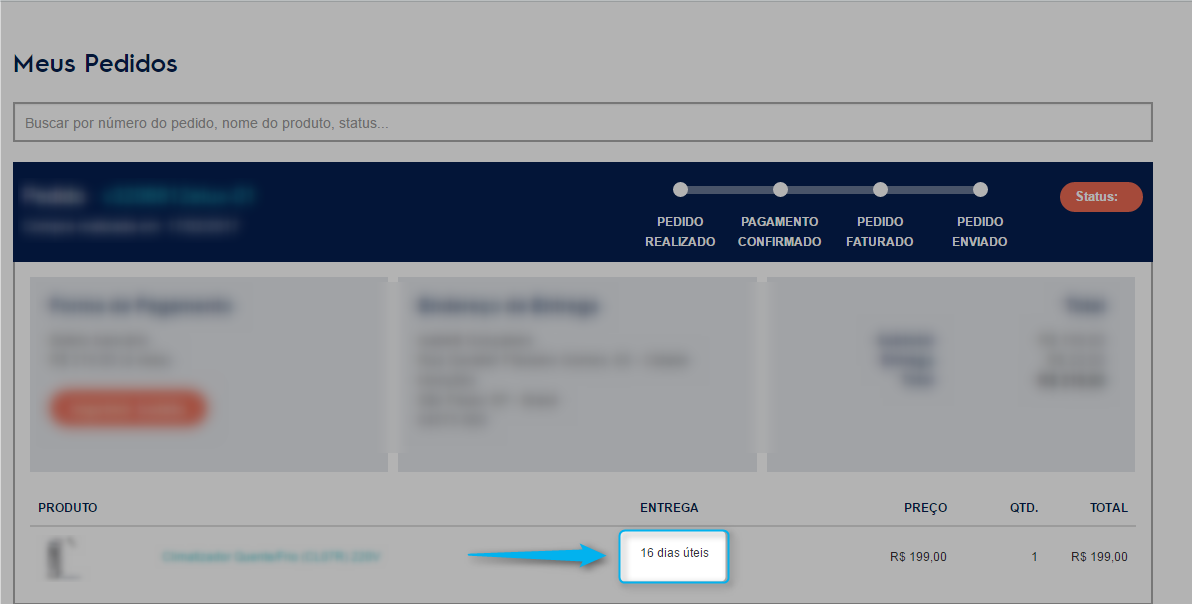This screenshot has height=604, width=1192.
Task: Click the order search input field
Action: (x=583, y=122)
